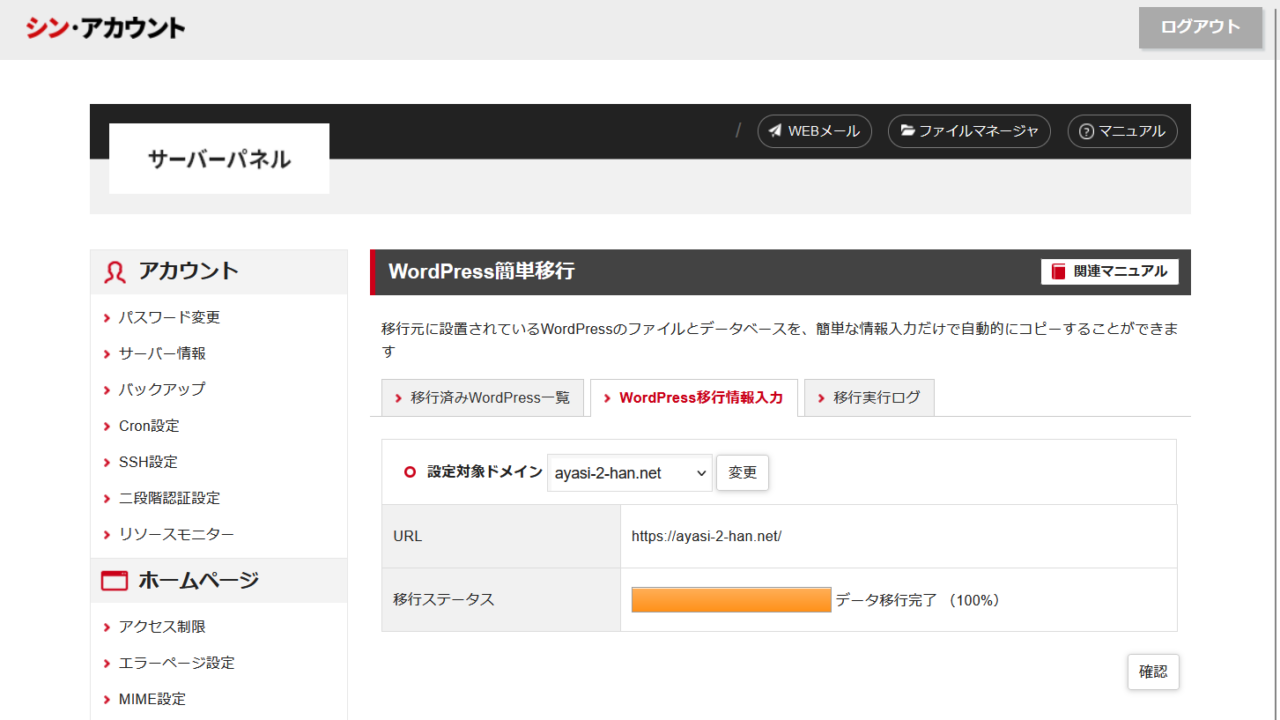Open 二段階認証設定 in sidebar

point(169,498)
